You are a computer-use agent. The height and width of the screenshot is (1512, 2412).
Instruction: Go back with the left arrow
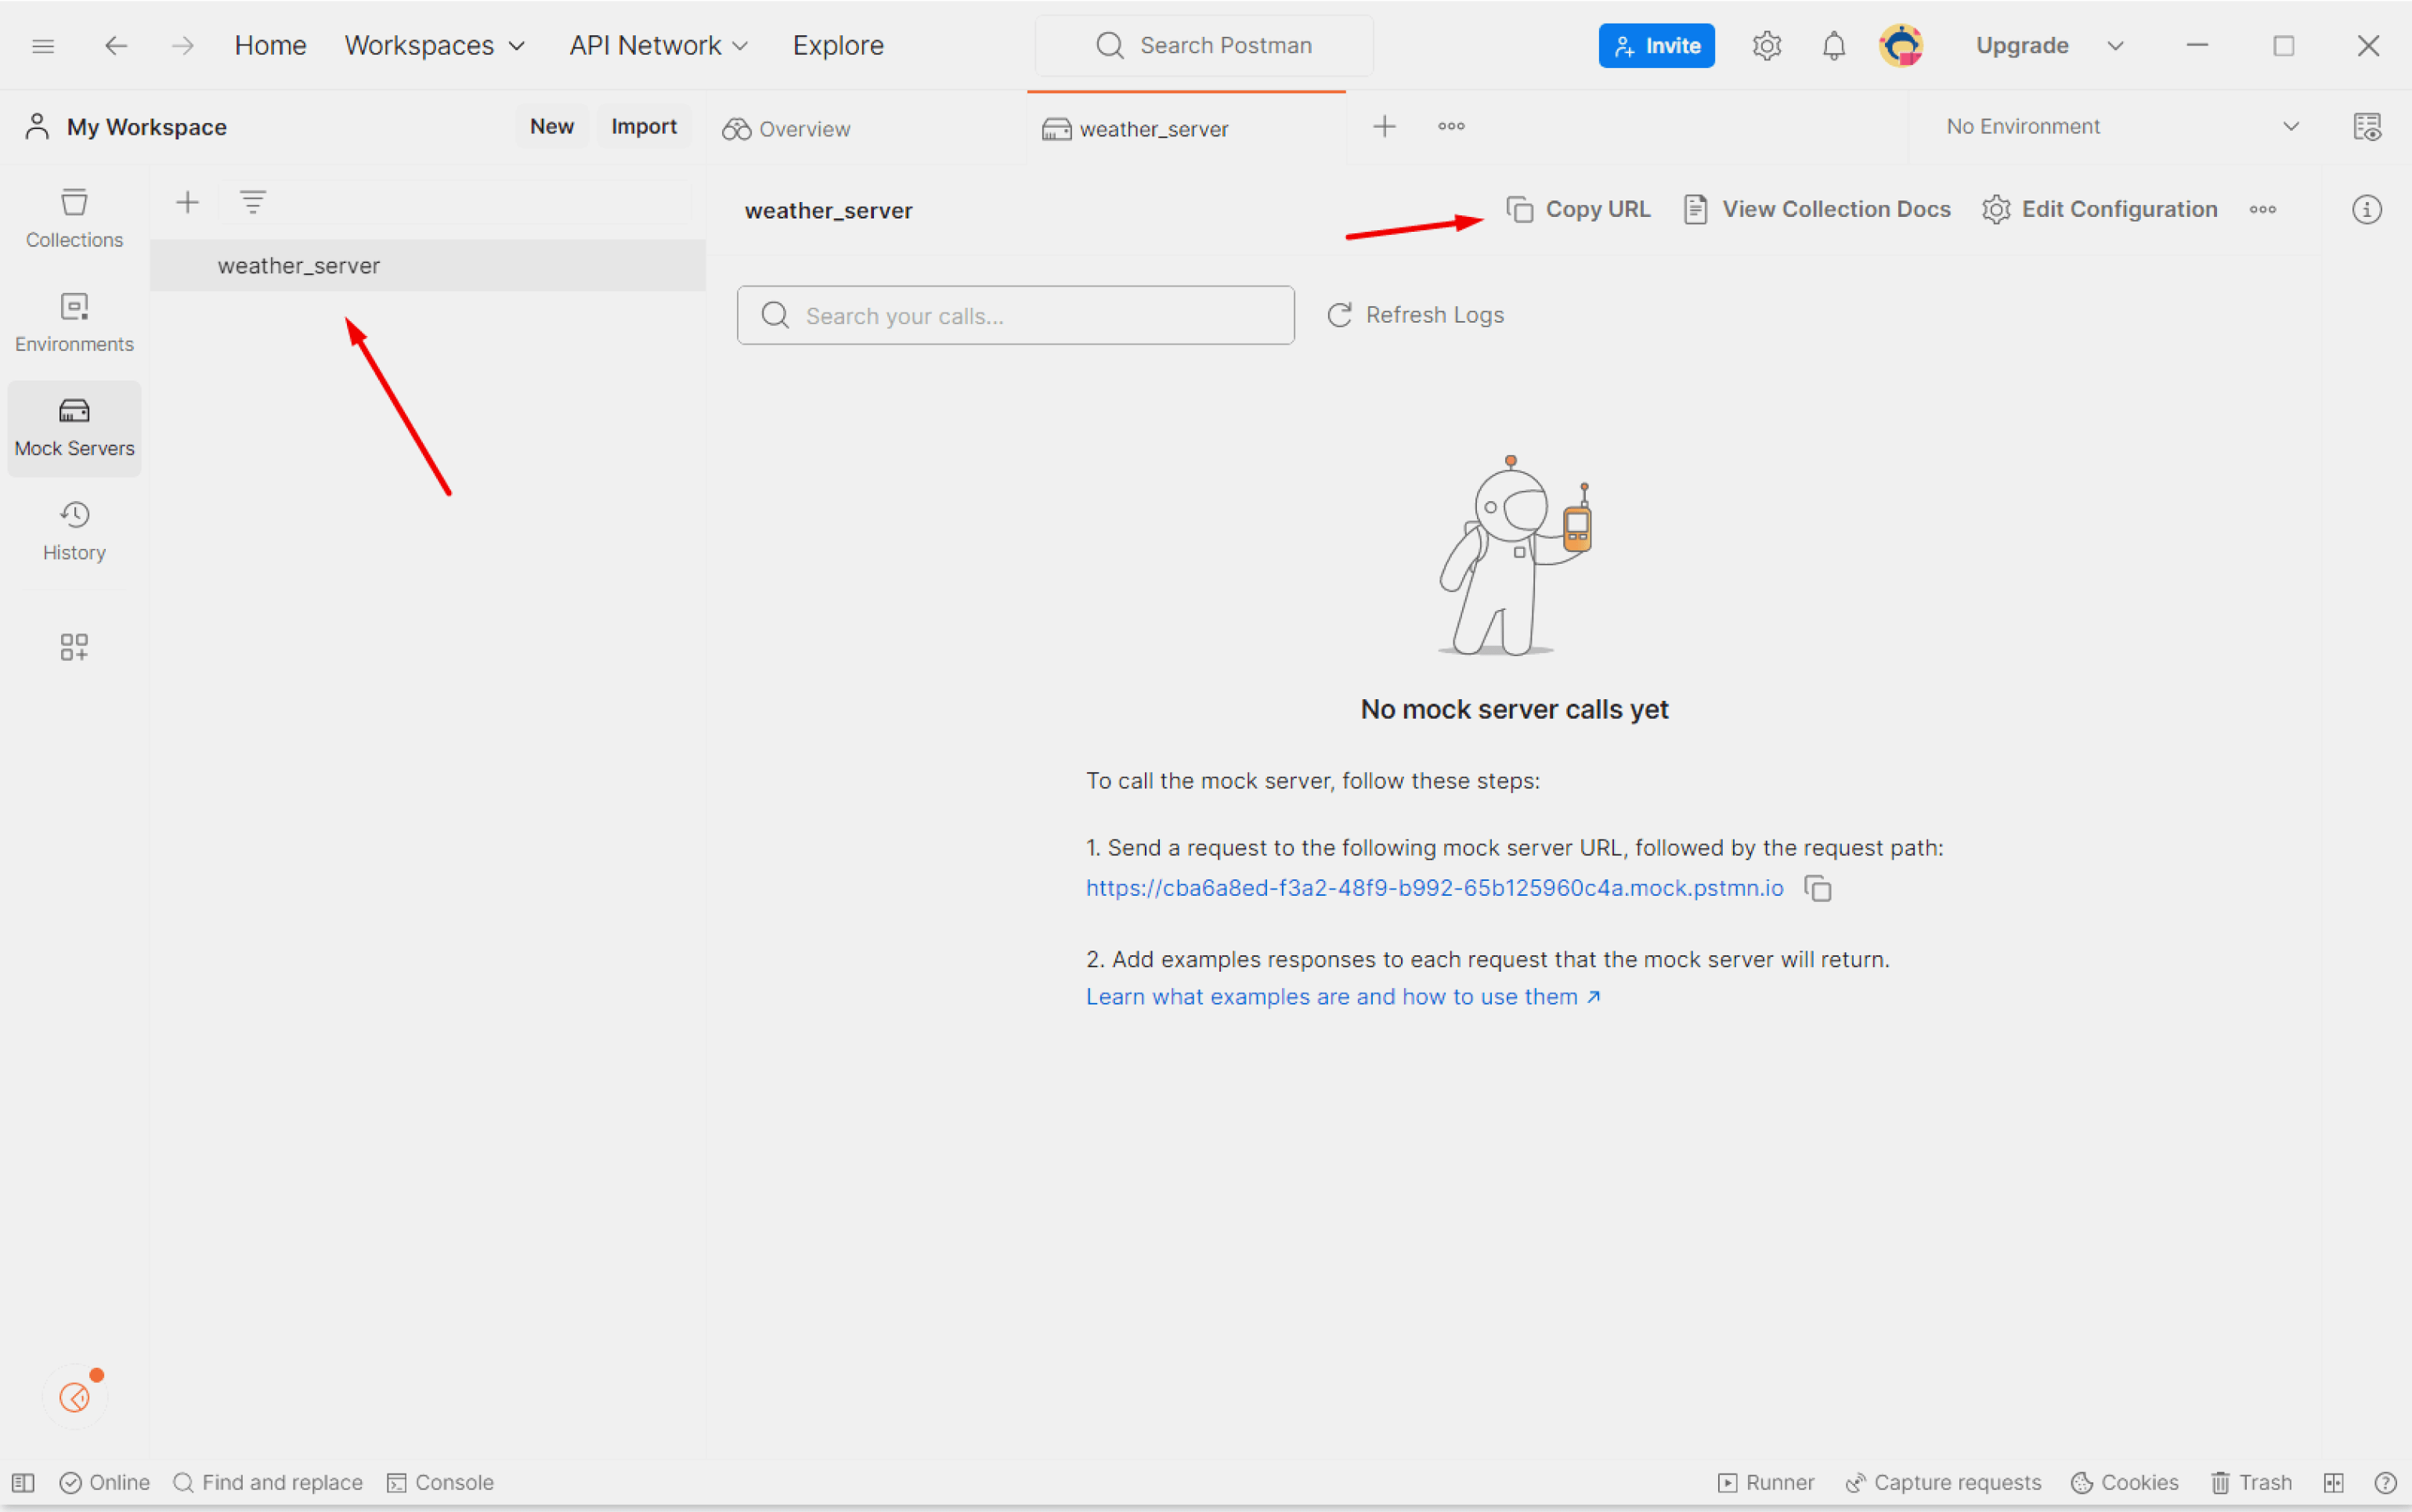click(x=116, y=46)
